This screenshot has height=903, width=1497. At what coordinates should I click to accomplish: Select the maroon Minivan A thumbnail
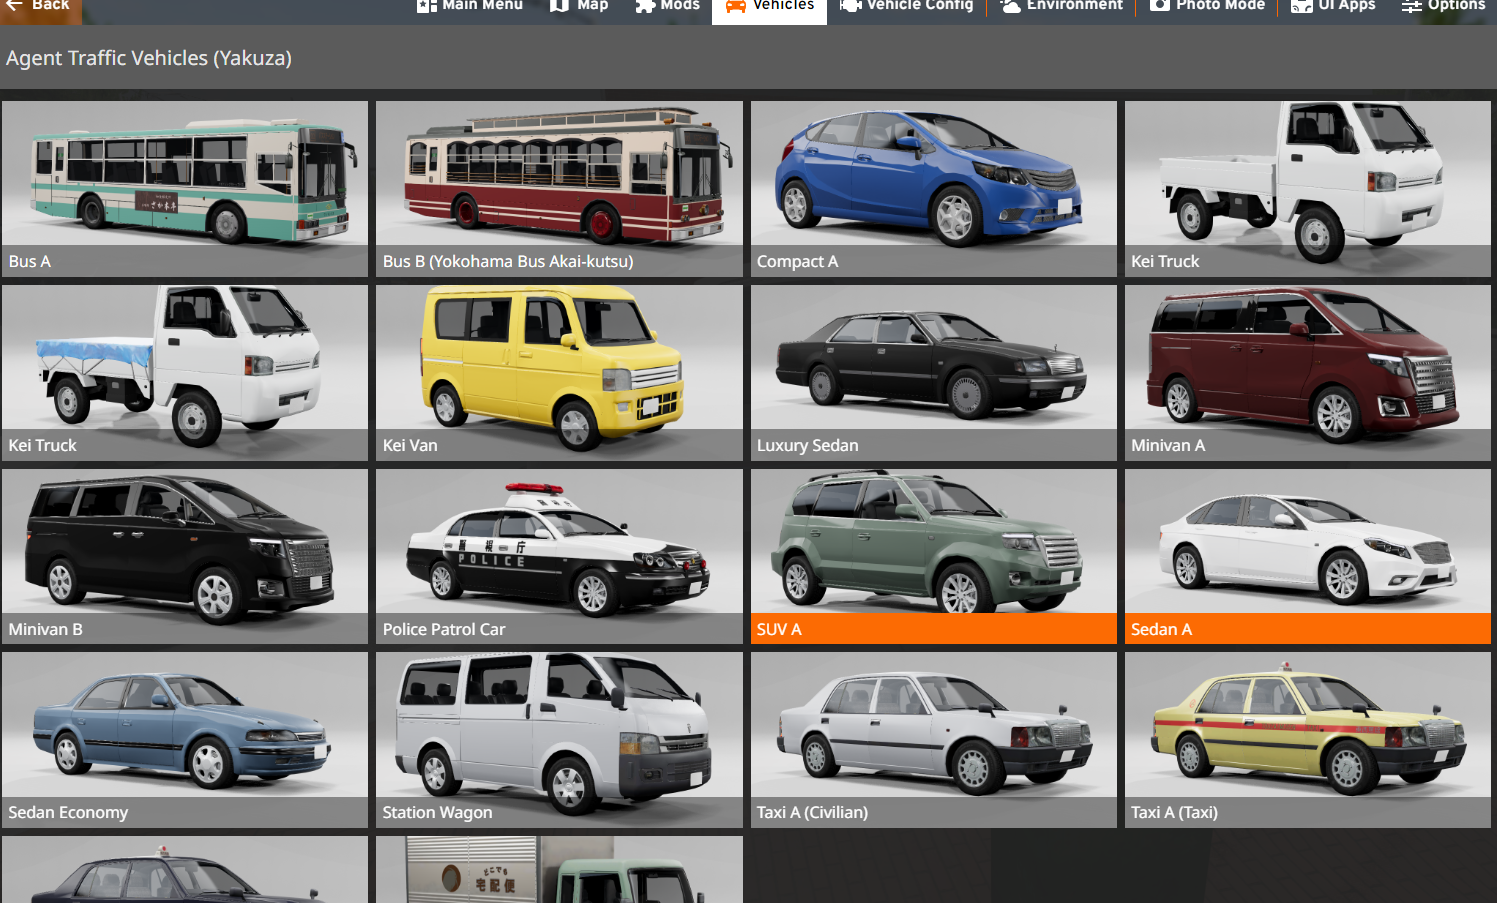pos(1308,373)
